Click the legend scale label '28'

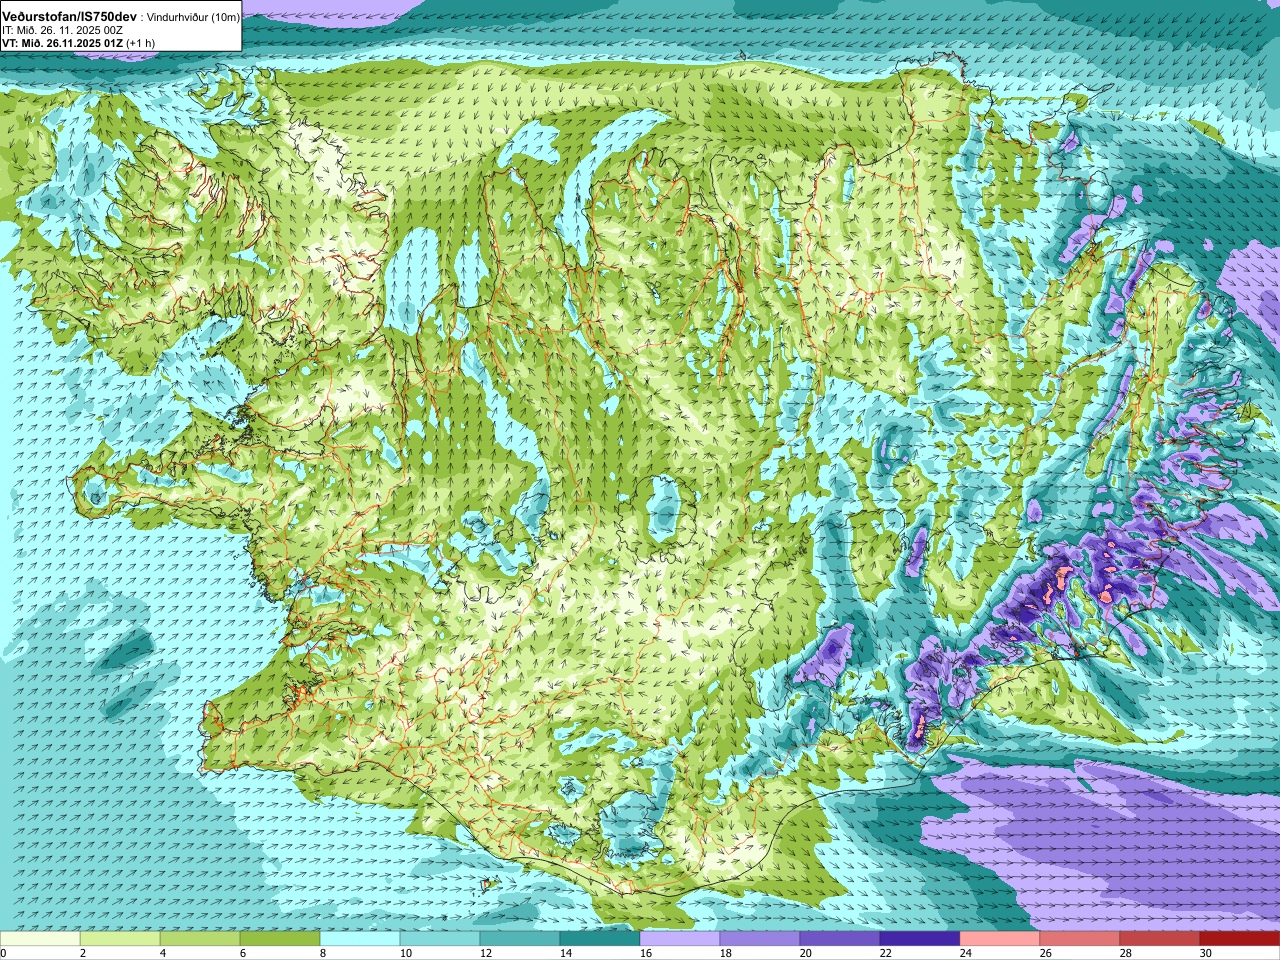(1126, 953)
